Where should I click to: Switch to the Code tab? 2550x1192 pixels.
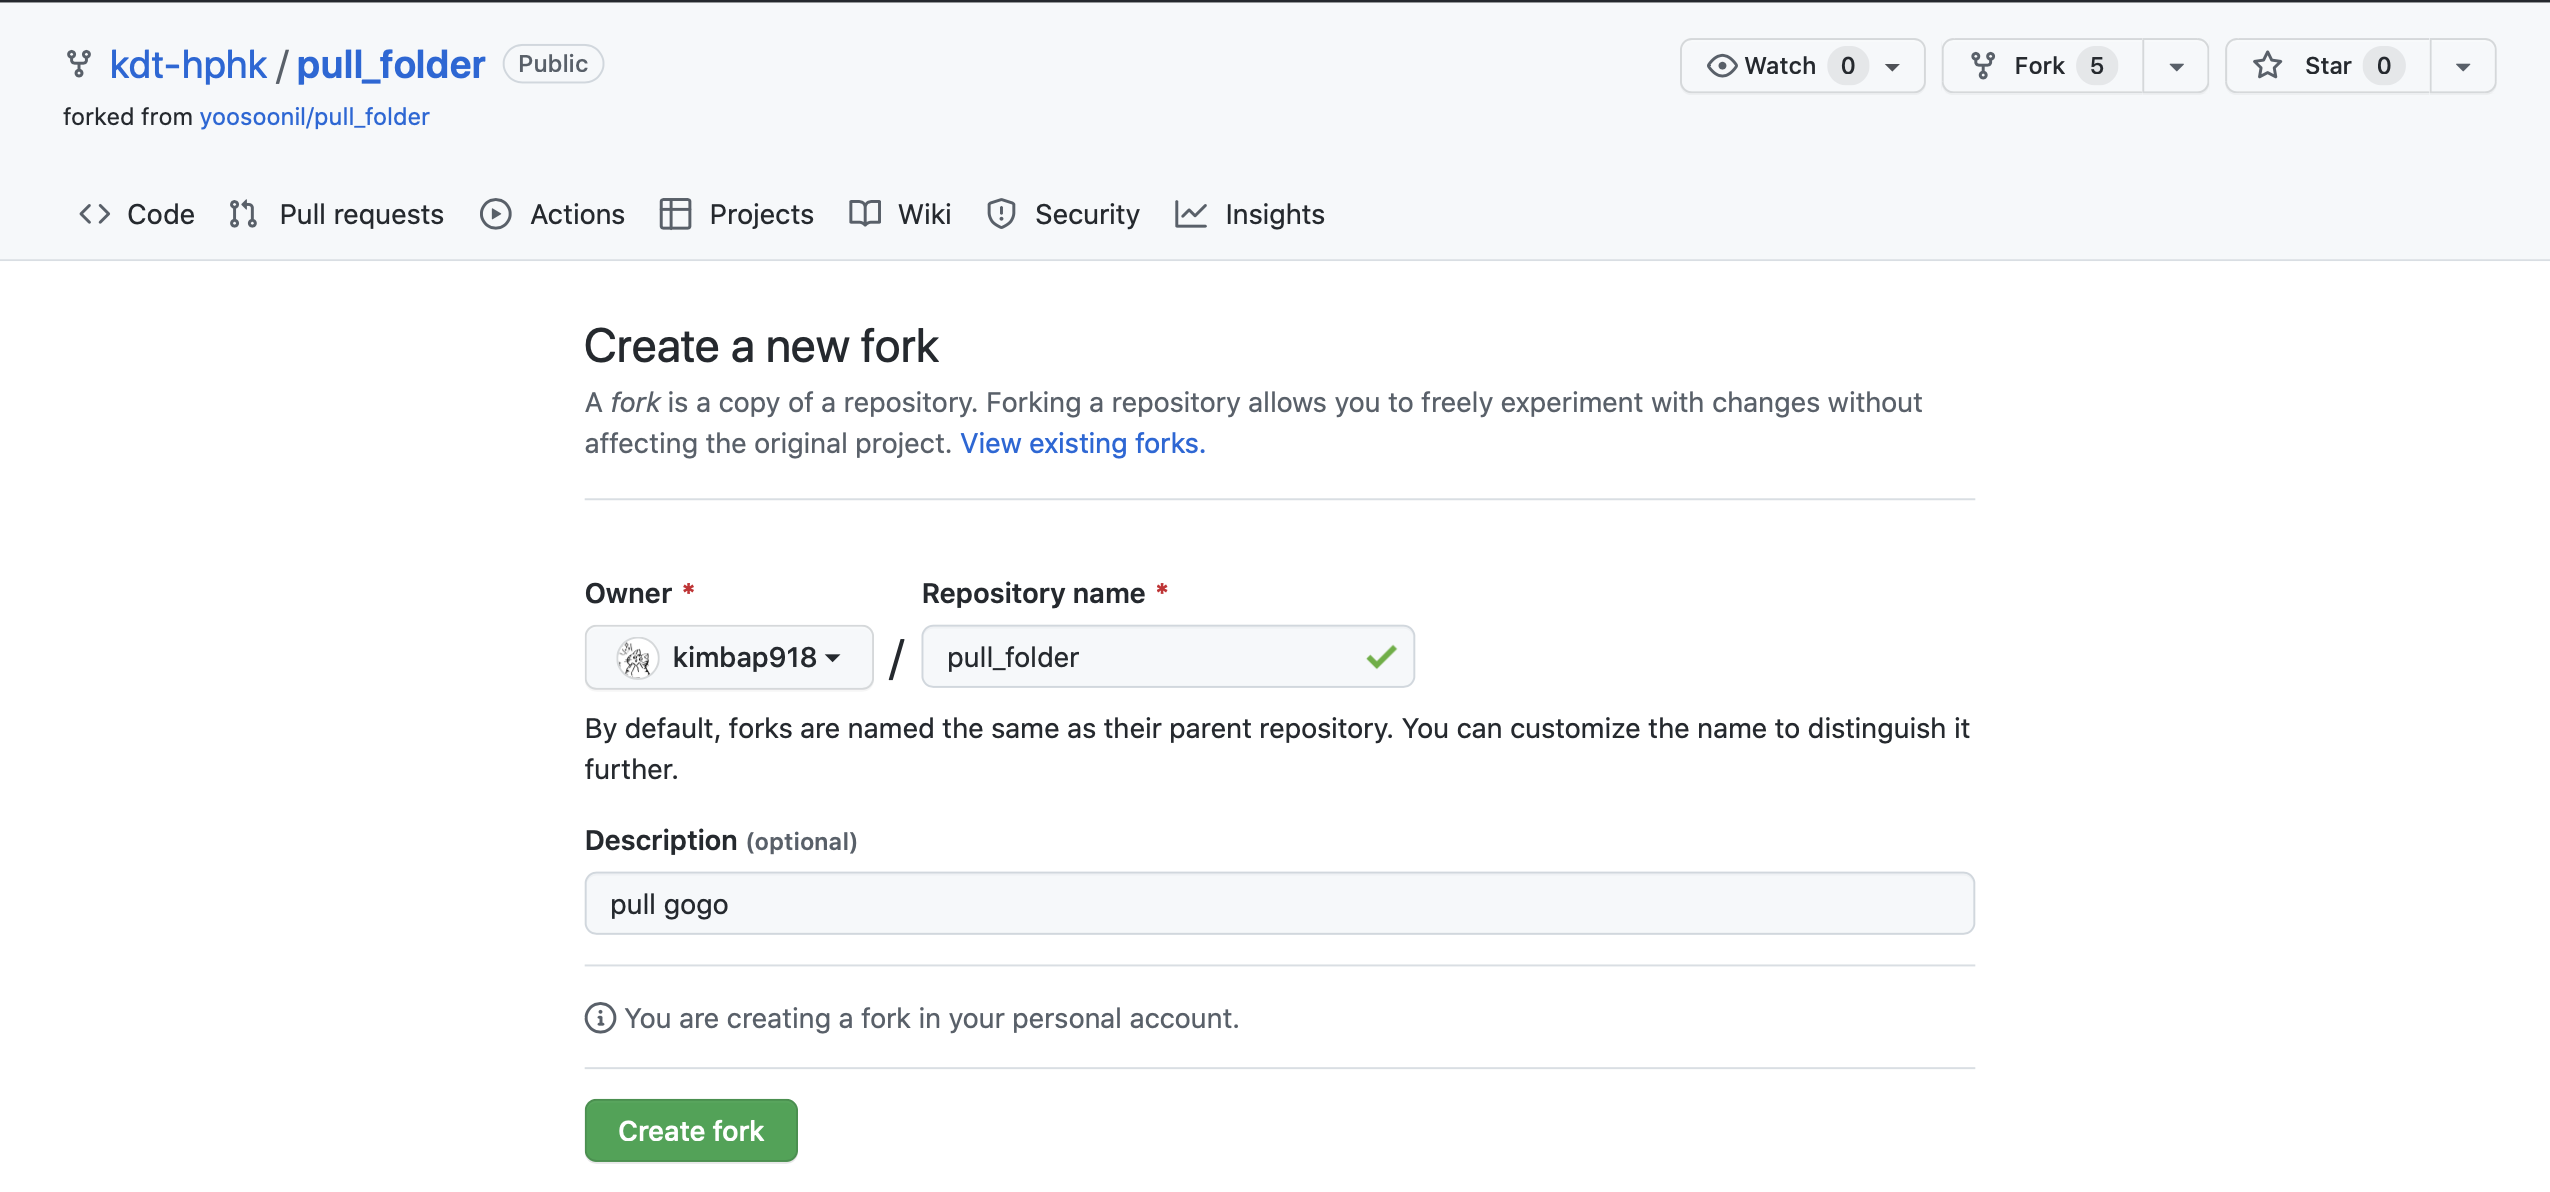click(137, 214)
